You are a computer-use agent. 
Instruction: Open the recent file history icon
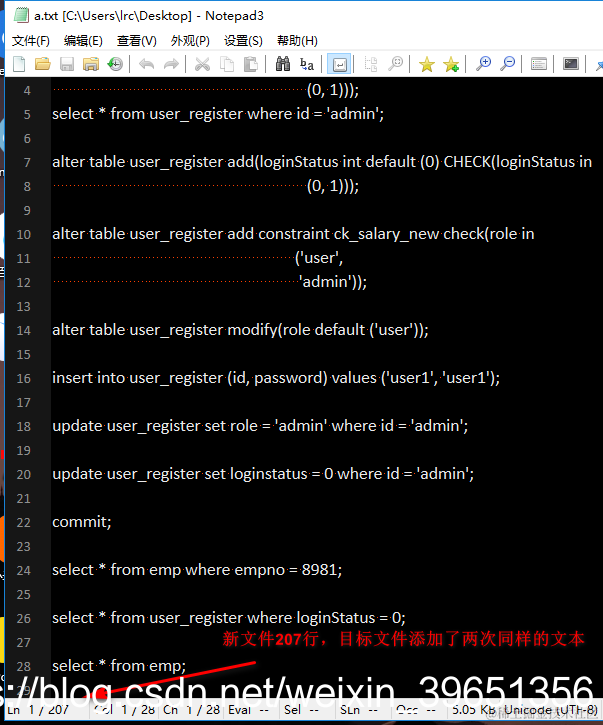115,64
